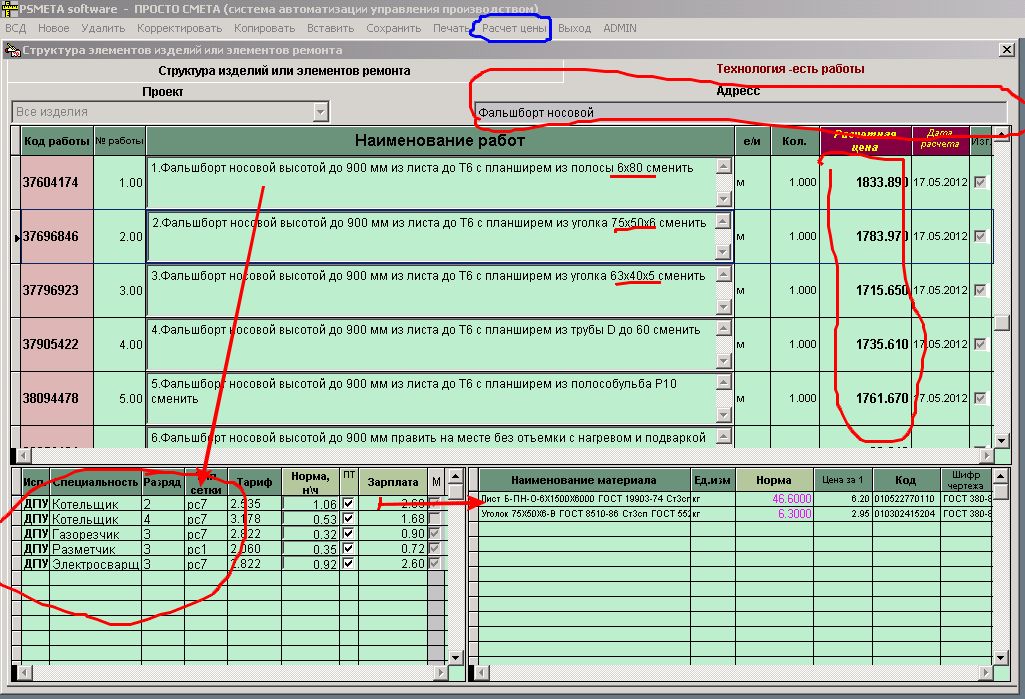
Task: Open the Печать menu
Action: [451, 28]
